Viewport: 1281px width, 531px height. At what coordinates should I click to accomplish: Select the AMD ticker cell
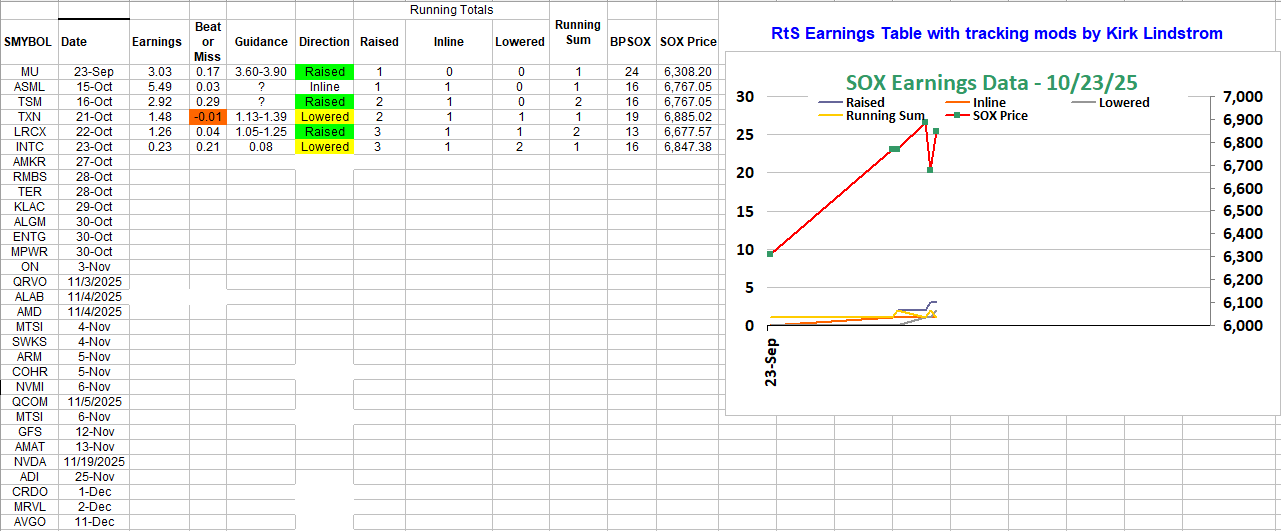point(29,312)
